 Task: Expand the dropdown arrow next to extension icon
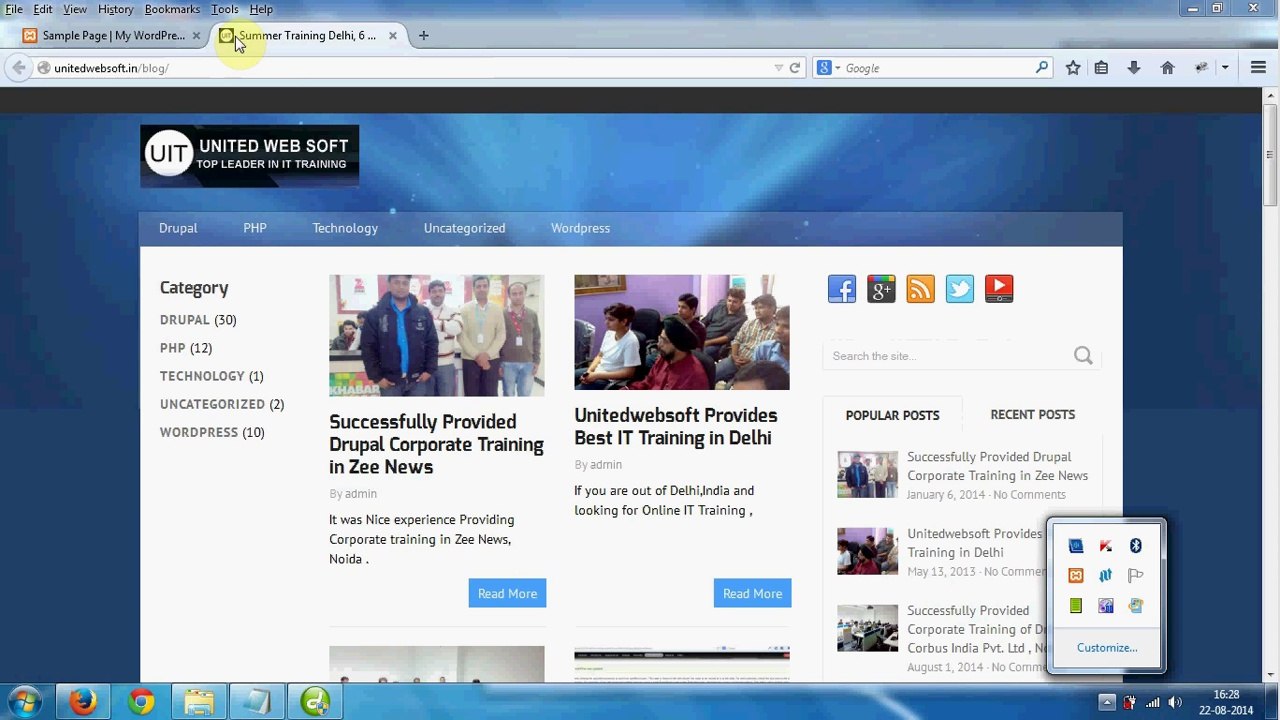click(x=1225, y=68)
